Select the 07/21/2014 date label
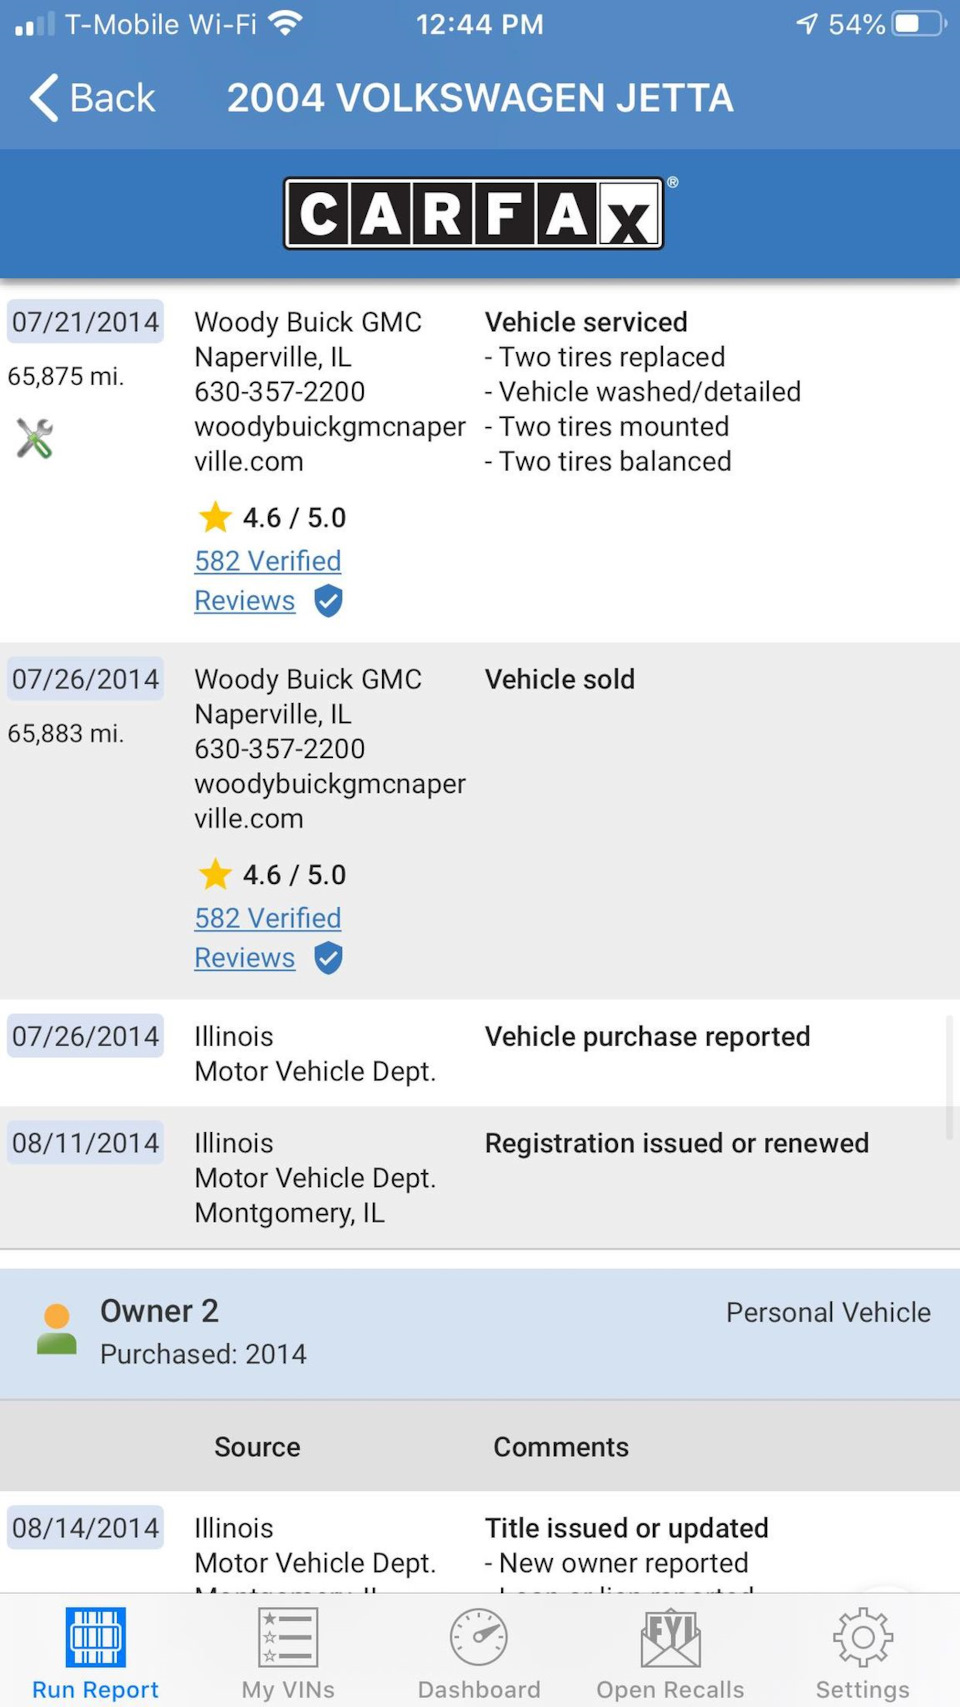The image size is (960, 1707). [x=86, y=322]
